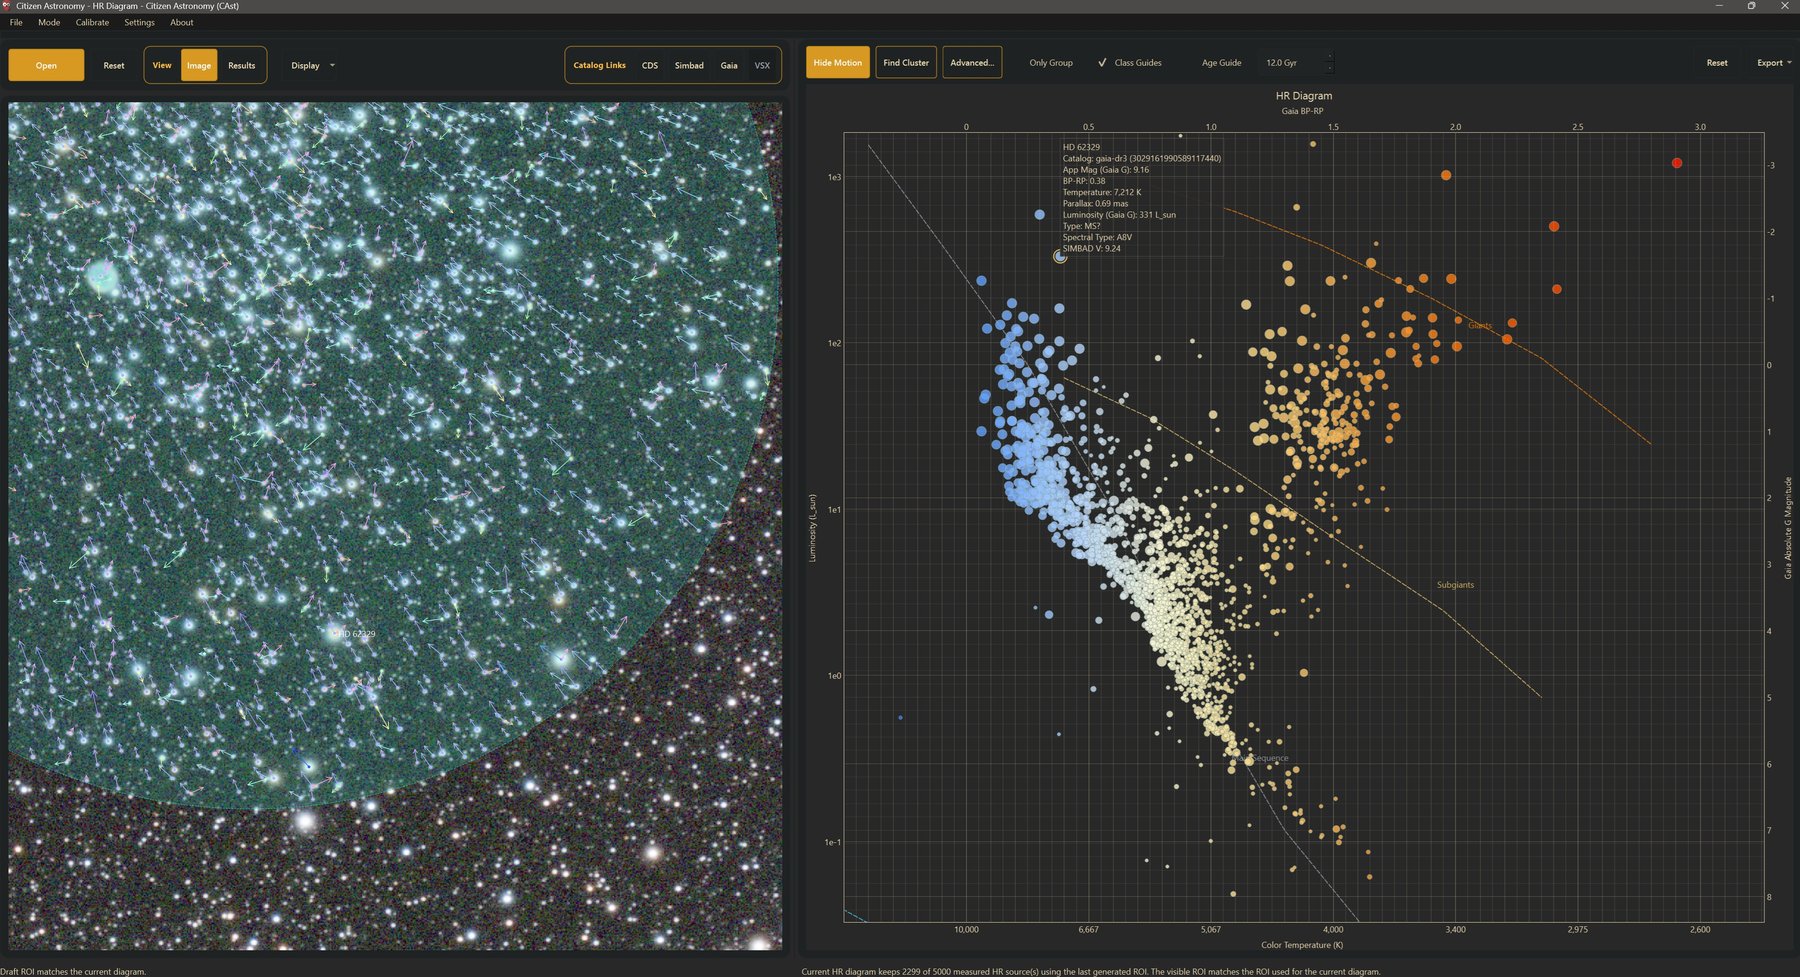Image resolution: width=1800 pixels, height=977 pixels.
Task: Open the Calibrate menu
Action: click(92, 22)
